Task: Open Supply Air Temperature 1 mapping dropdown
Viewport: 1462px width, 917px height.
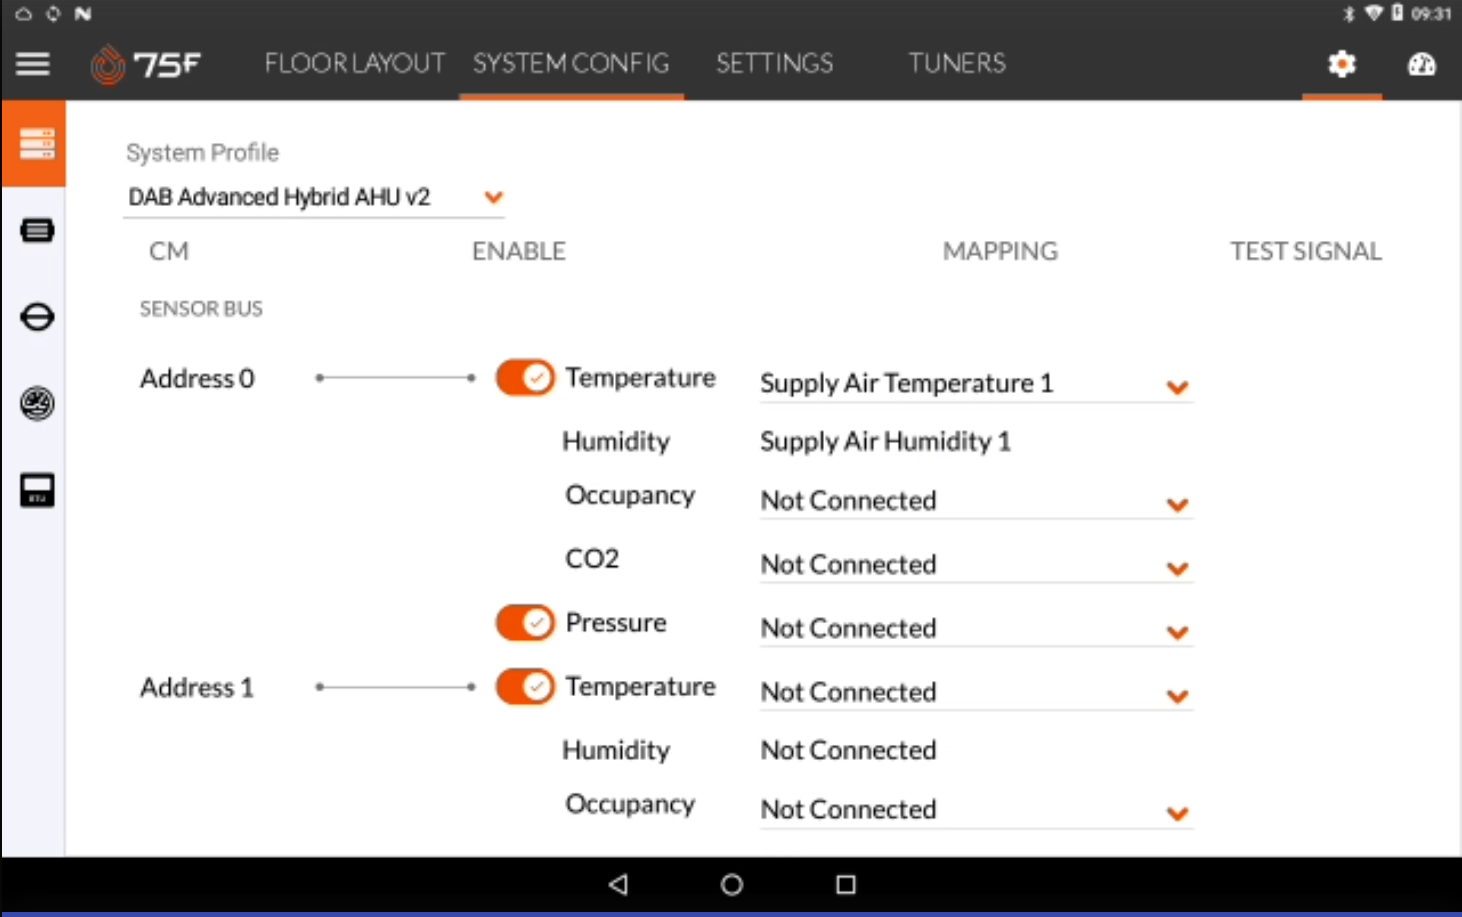Action: [976, 384]
